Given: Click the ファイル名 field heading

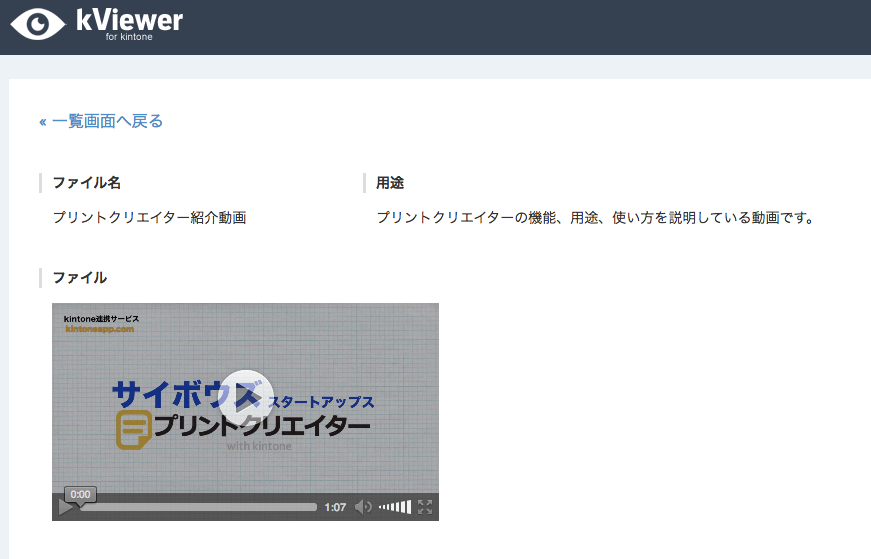Looking at the screenshot, I should (x=87, y=183).
